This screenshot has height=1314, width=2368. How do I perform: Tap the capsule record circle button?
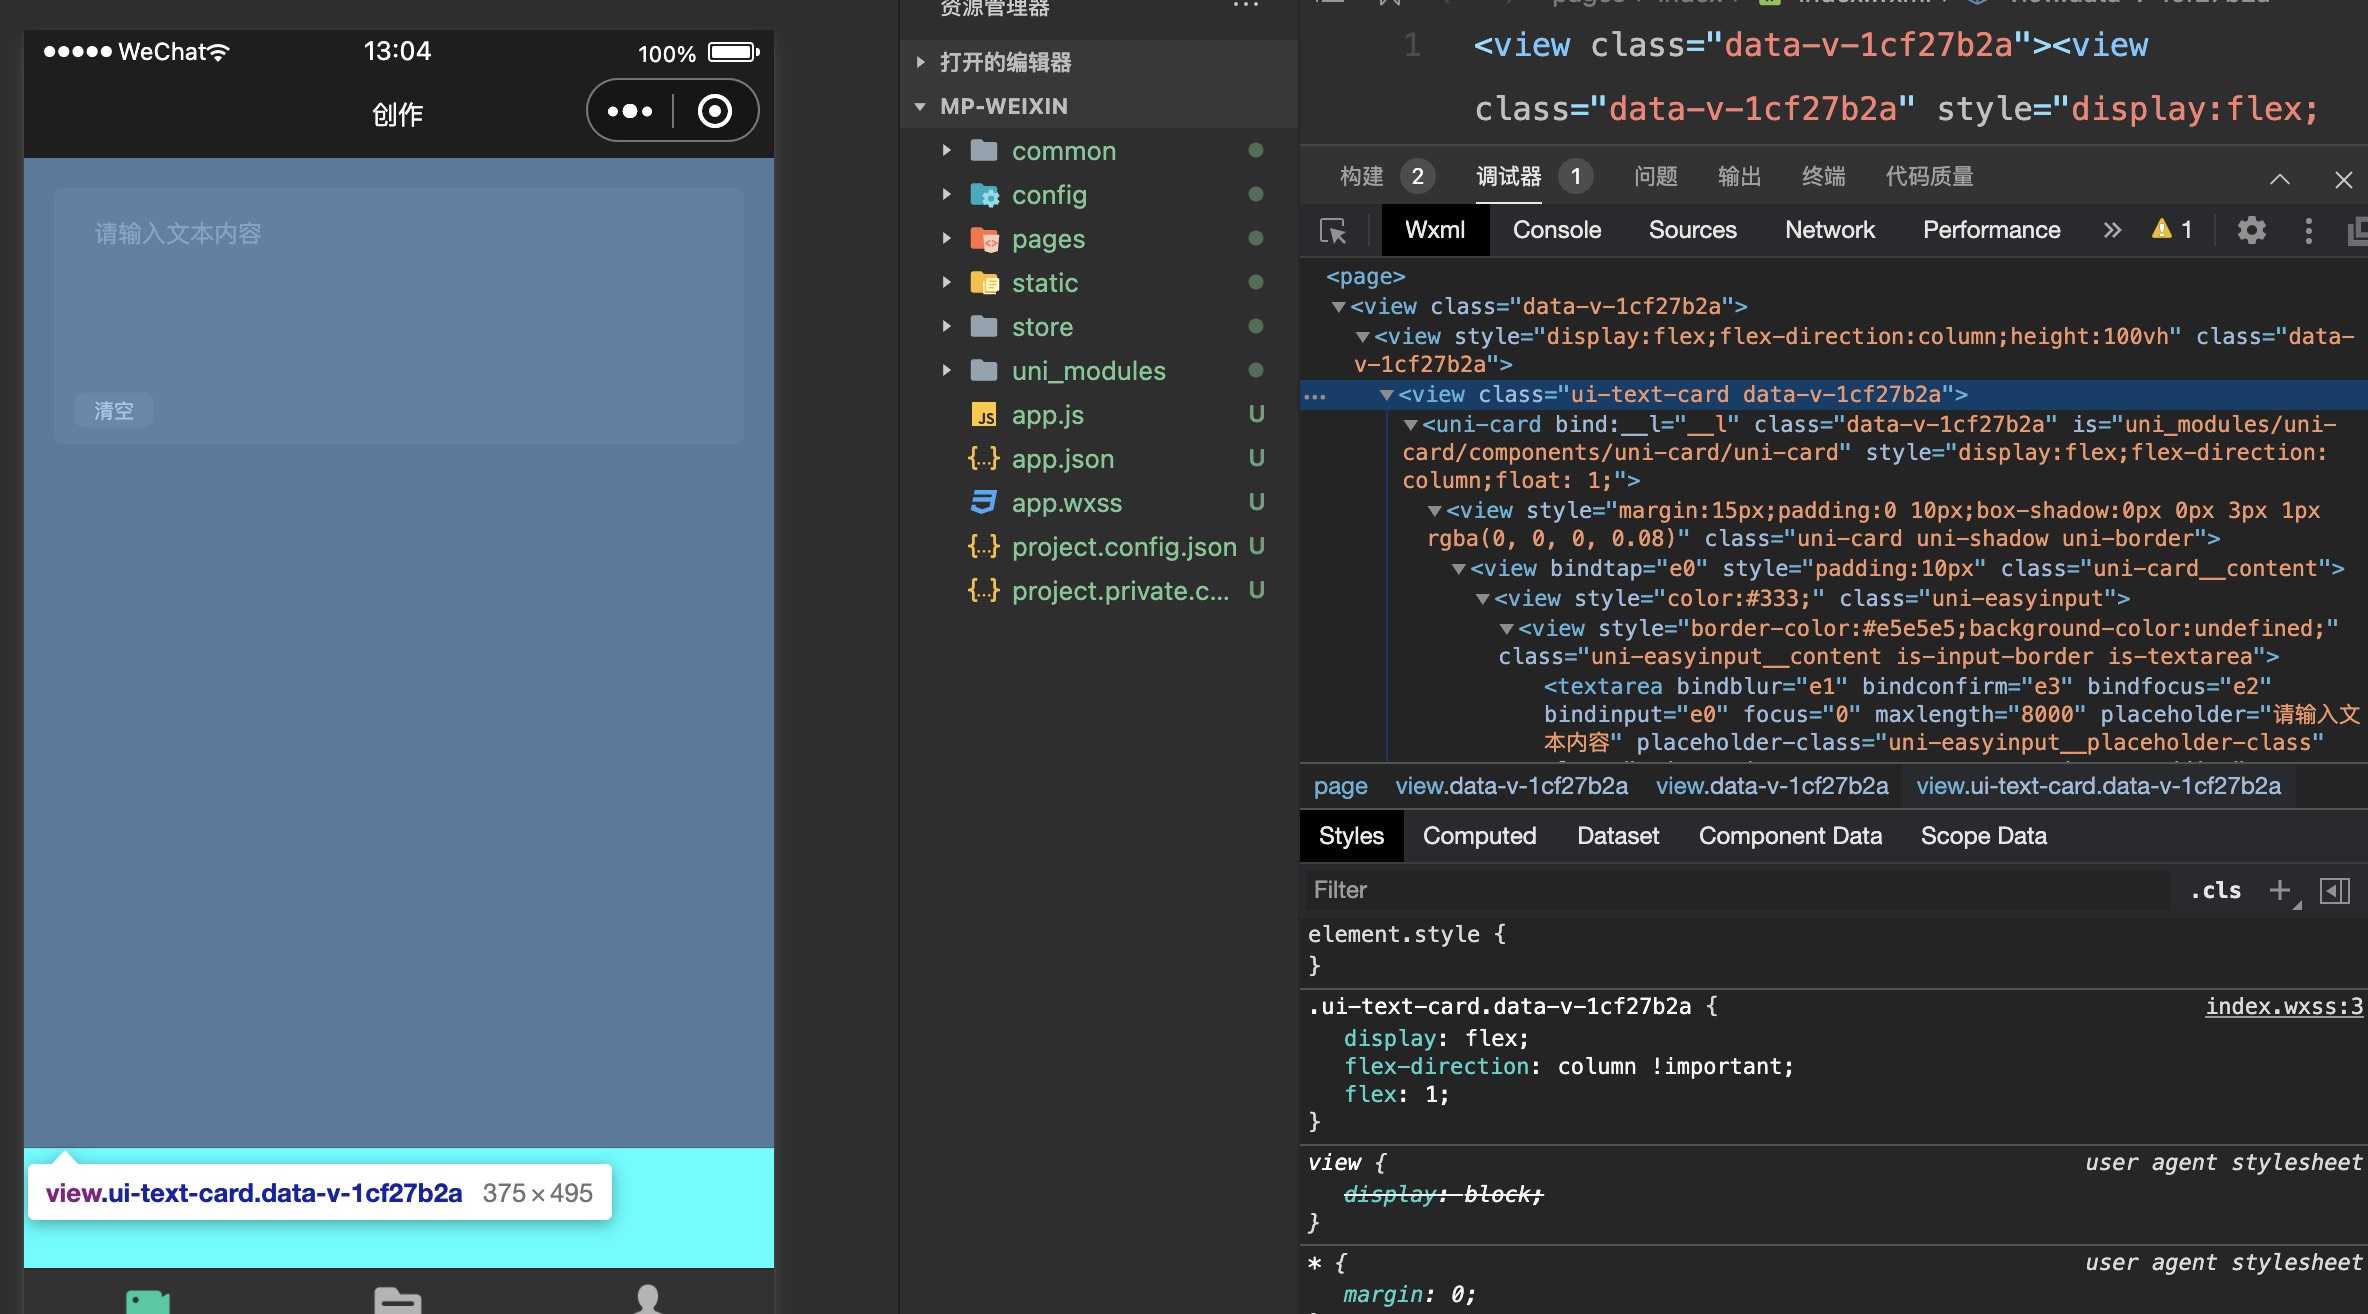pos(714,111)
